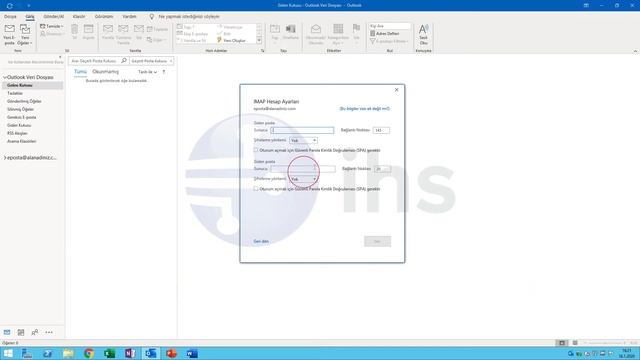Close the IMAP Hesap Ayarları dialog
Viewport: 640px width, 360px height.
click(x=396, y=90)
